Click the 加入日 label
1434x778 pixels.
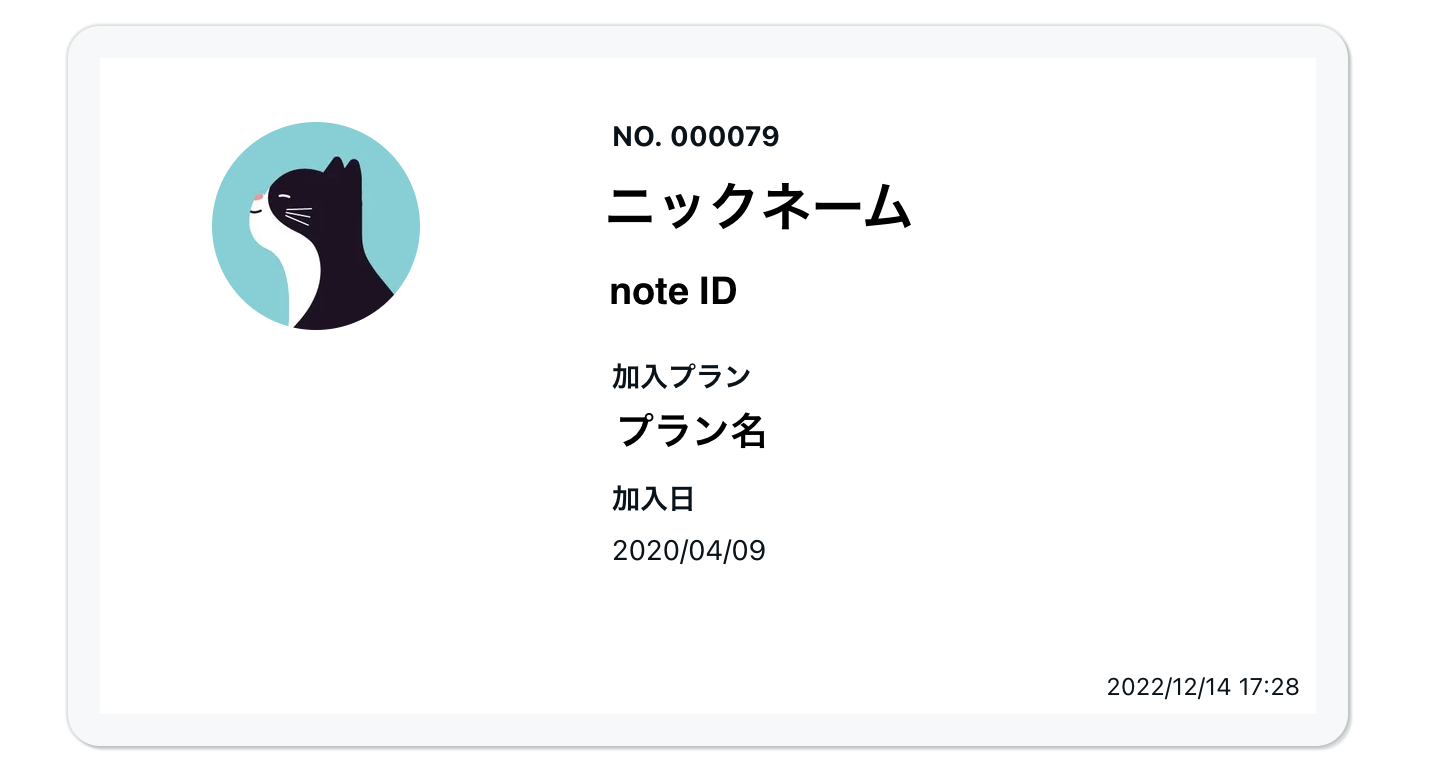653,499
